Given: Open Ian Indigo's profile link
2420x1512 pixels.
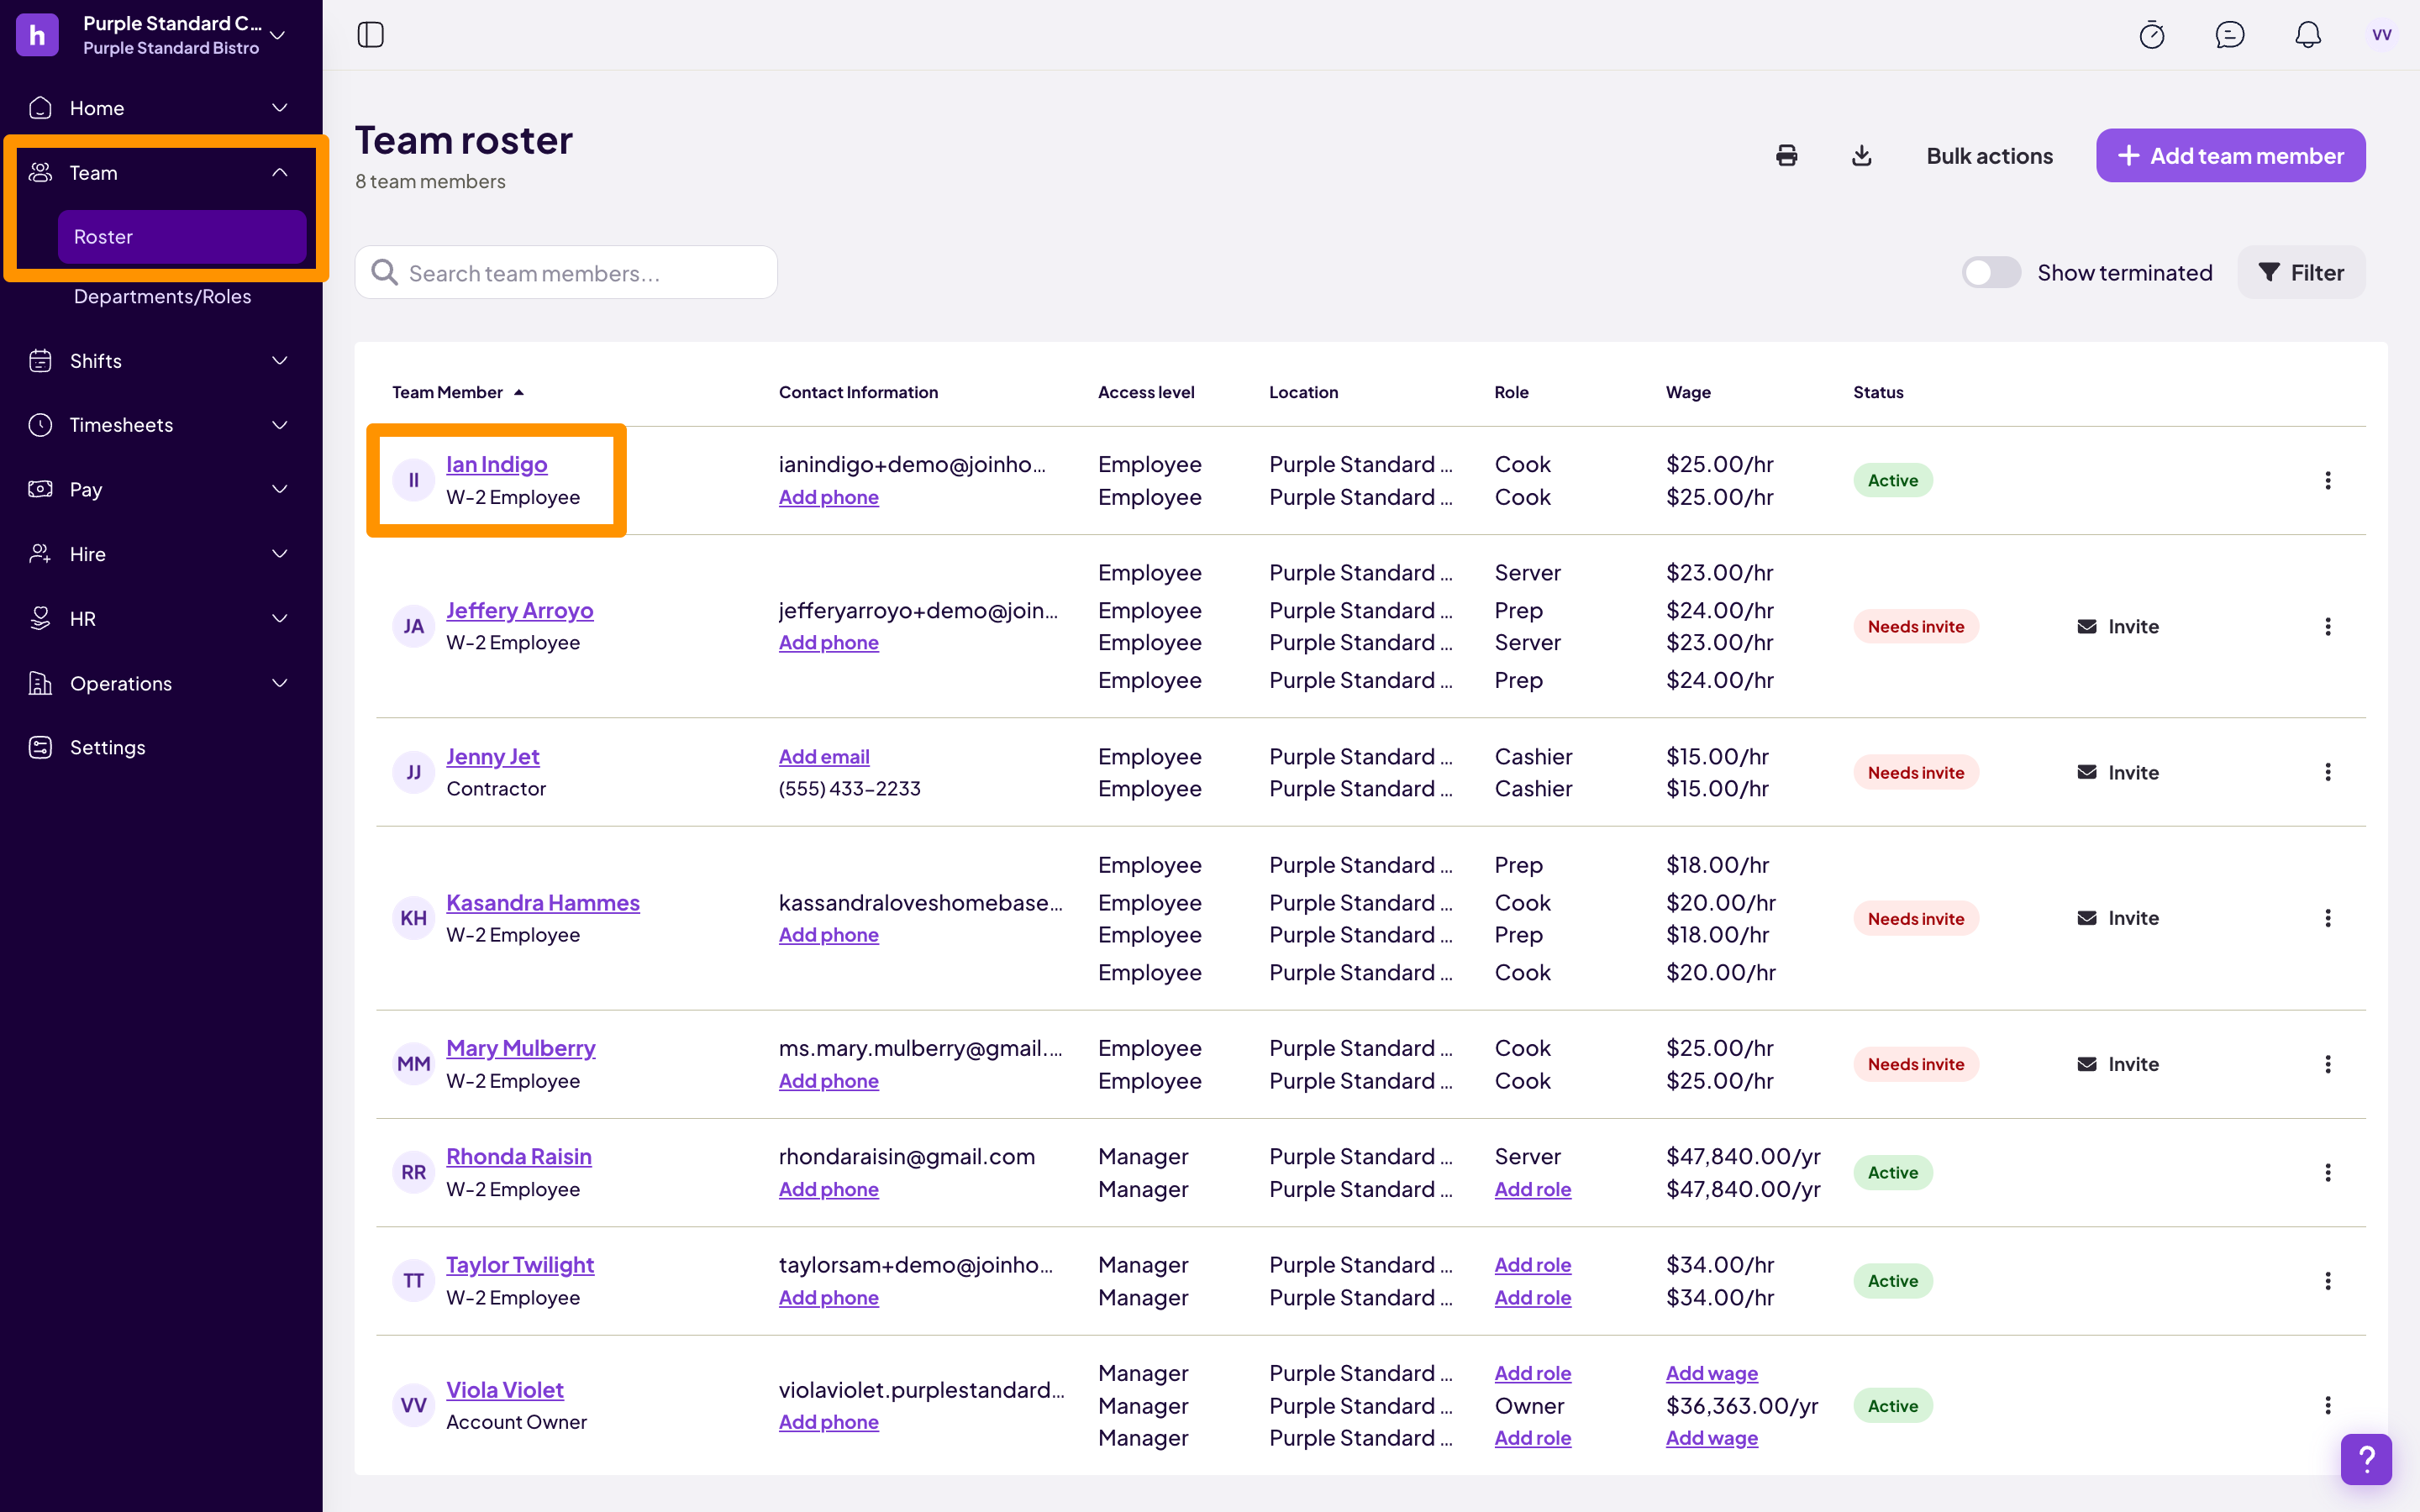Looking at the screenshot, I should point(497,464).
